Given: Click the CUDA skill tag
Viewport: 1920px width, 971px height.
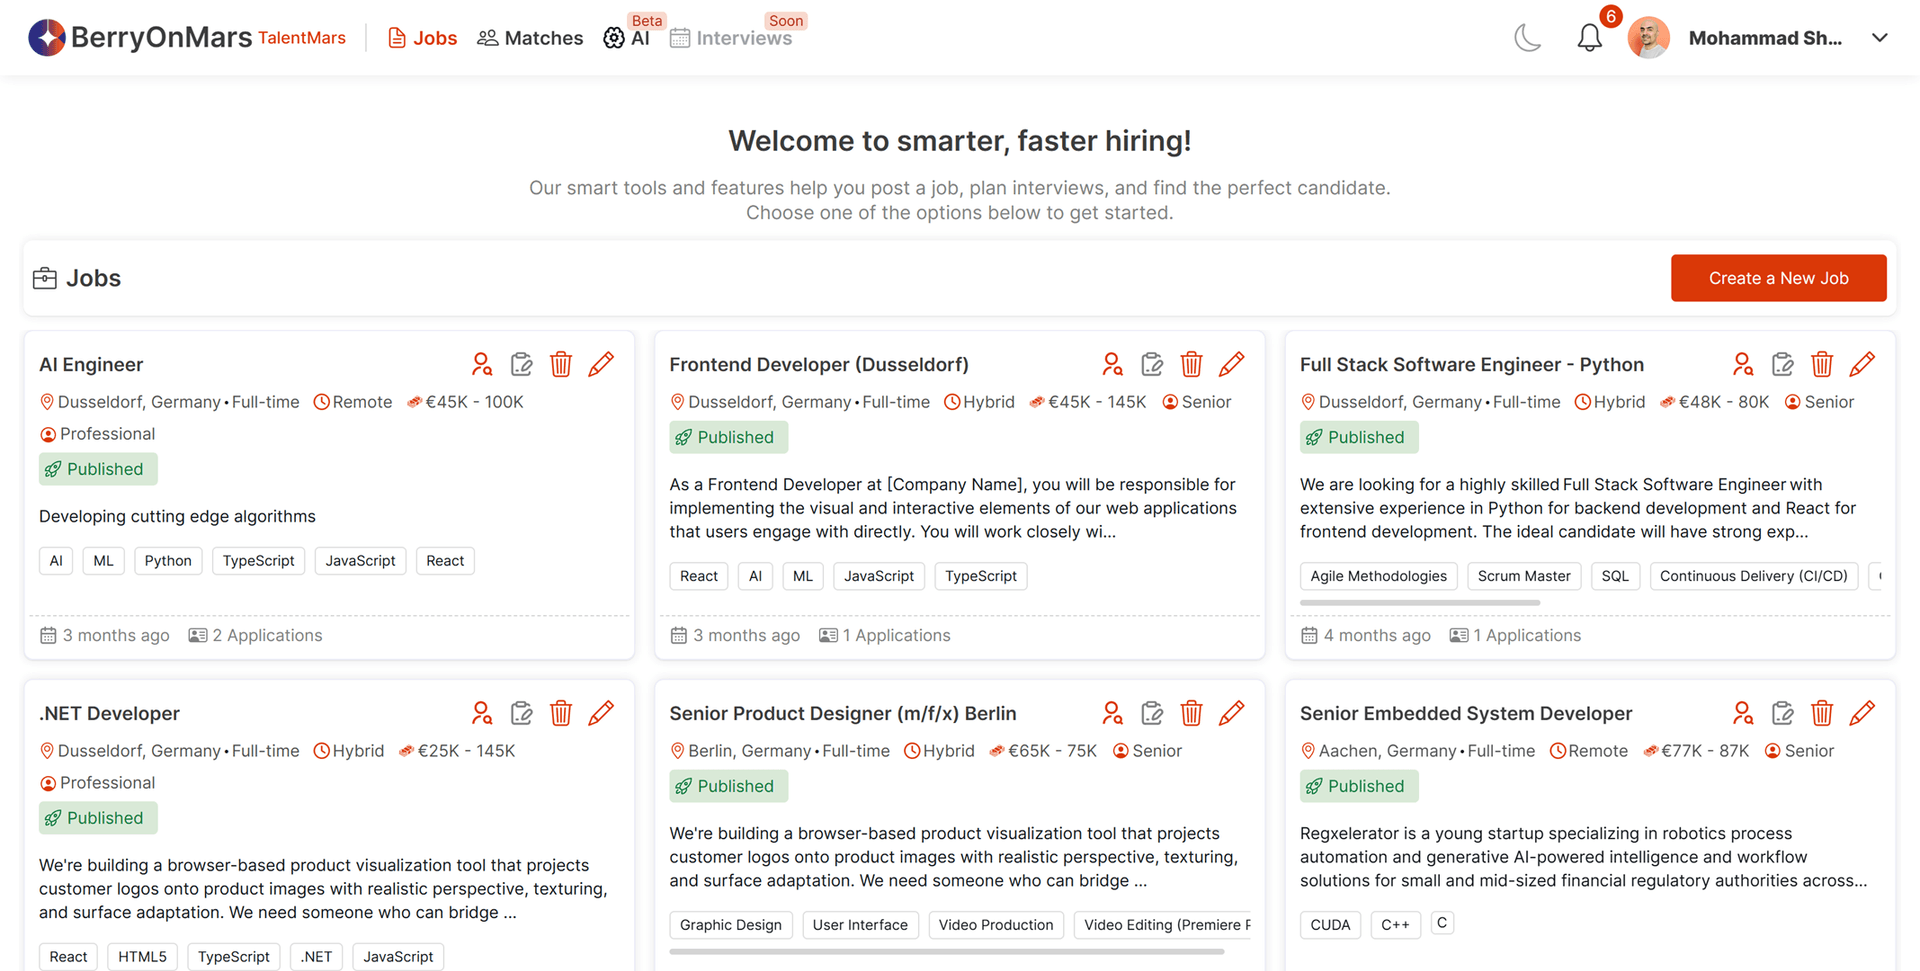Looking at the screenshot, I should (x=1330, y=925).
